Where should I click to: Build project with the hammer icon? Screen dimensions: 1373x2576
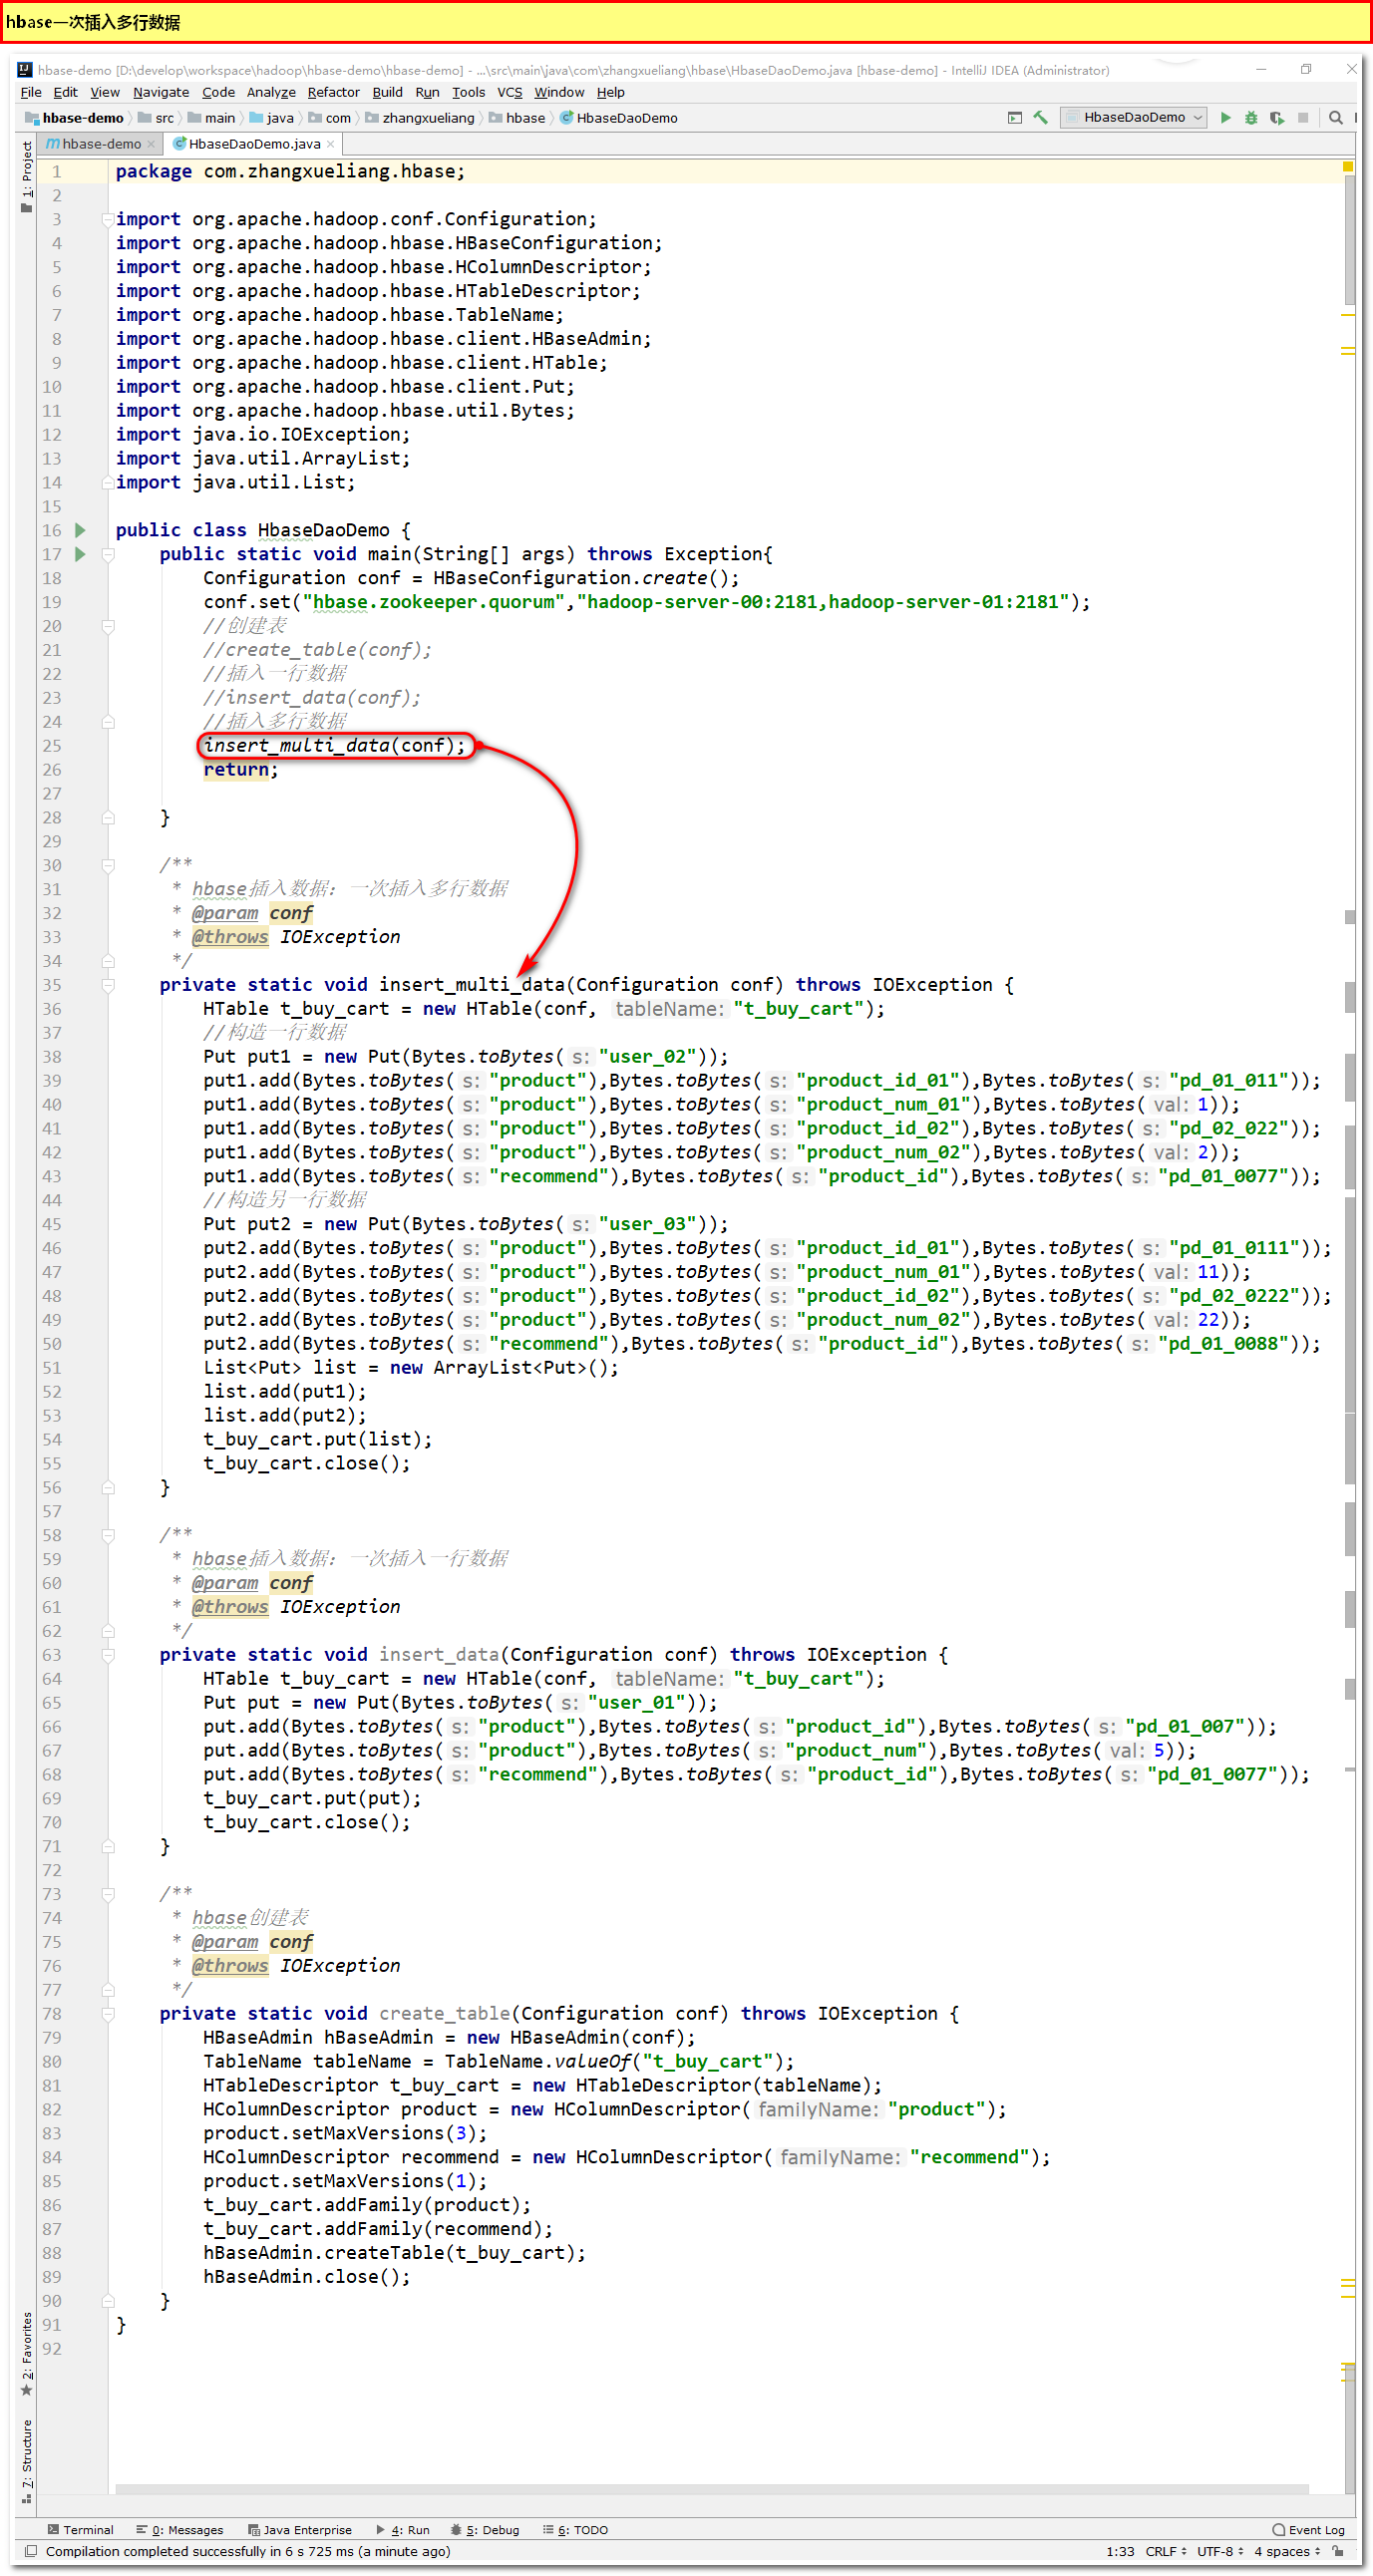[1041, 117]
